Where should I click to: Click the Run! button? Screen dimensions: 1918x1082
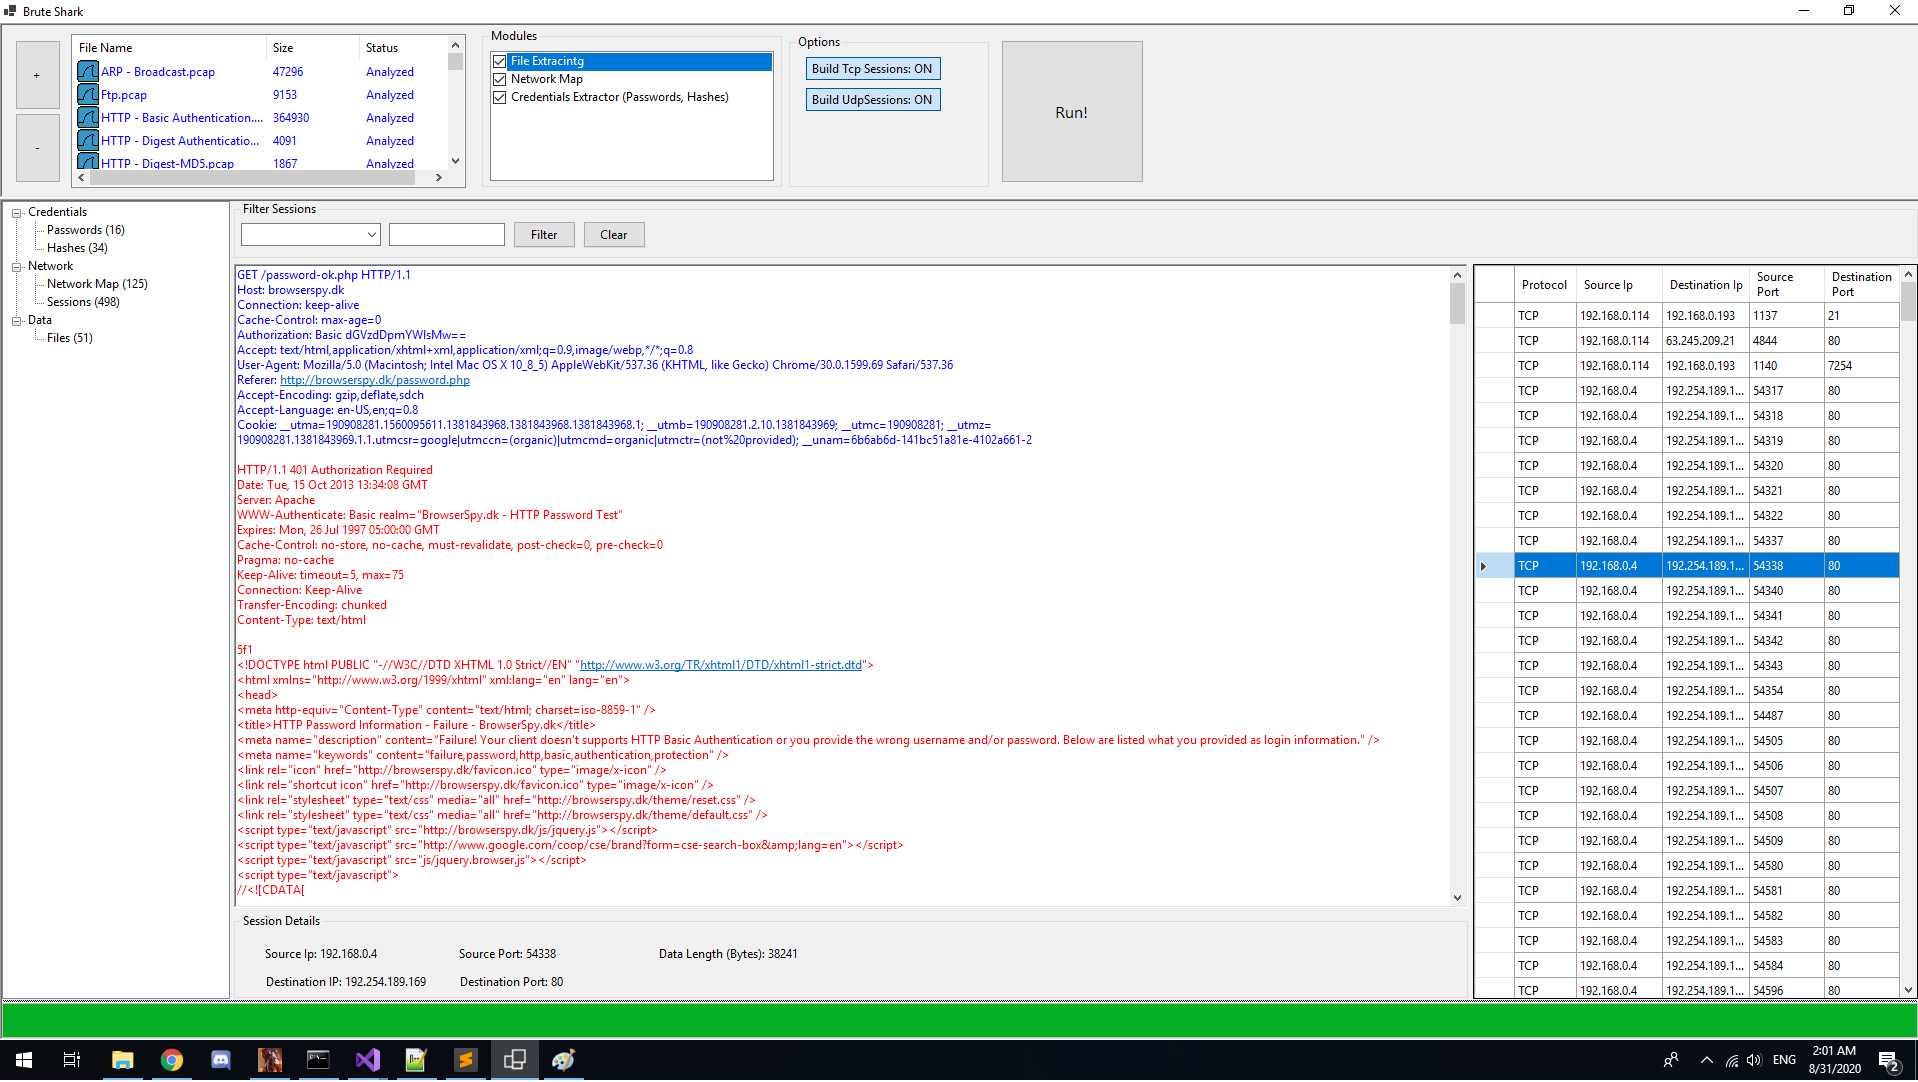(x=1072, y=112)
